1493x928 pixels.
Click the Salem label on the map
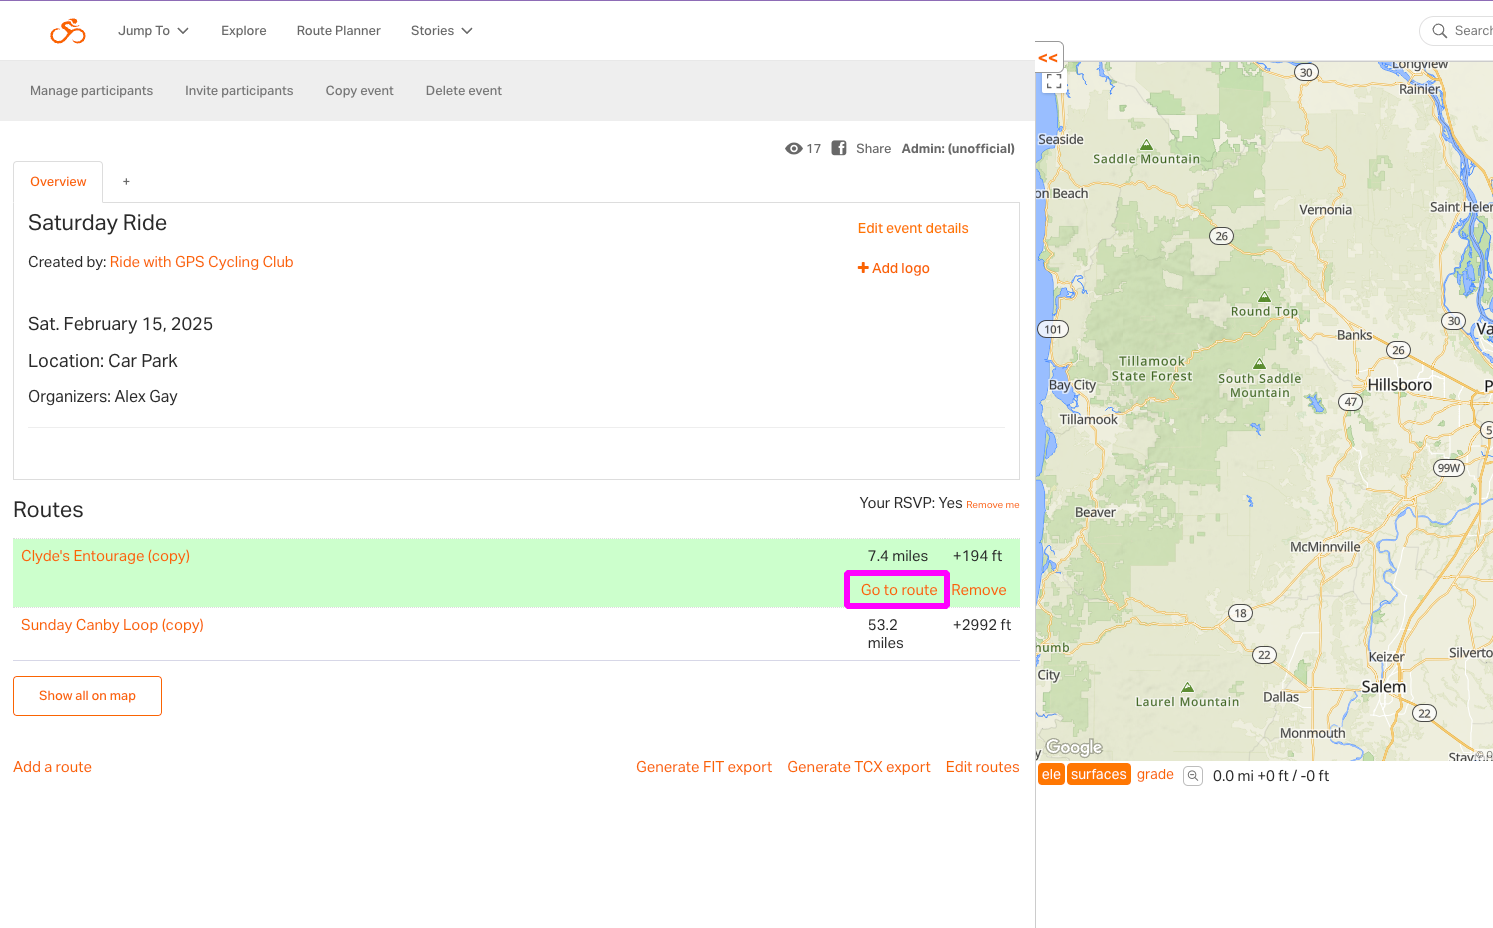1384,687
